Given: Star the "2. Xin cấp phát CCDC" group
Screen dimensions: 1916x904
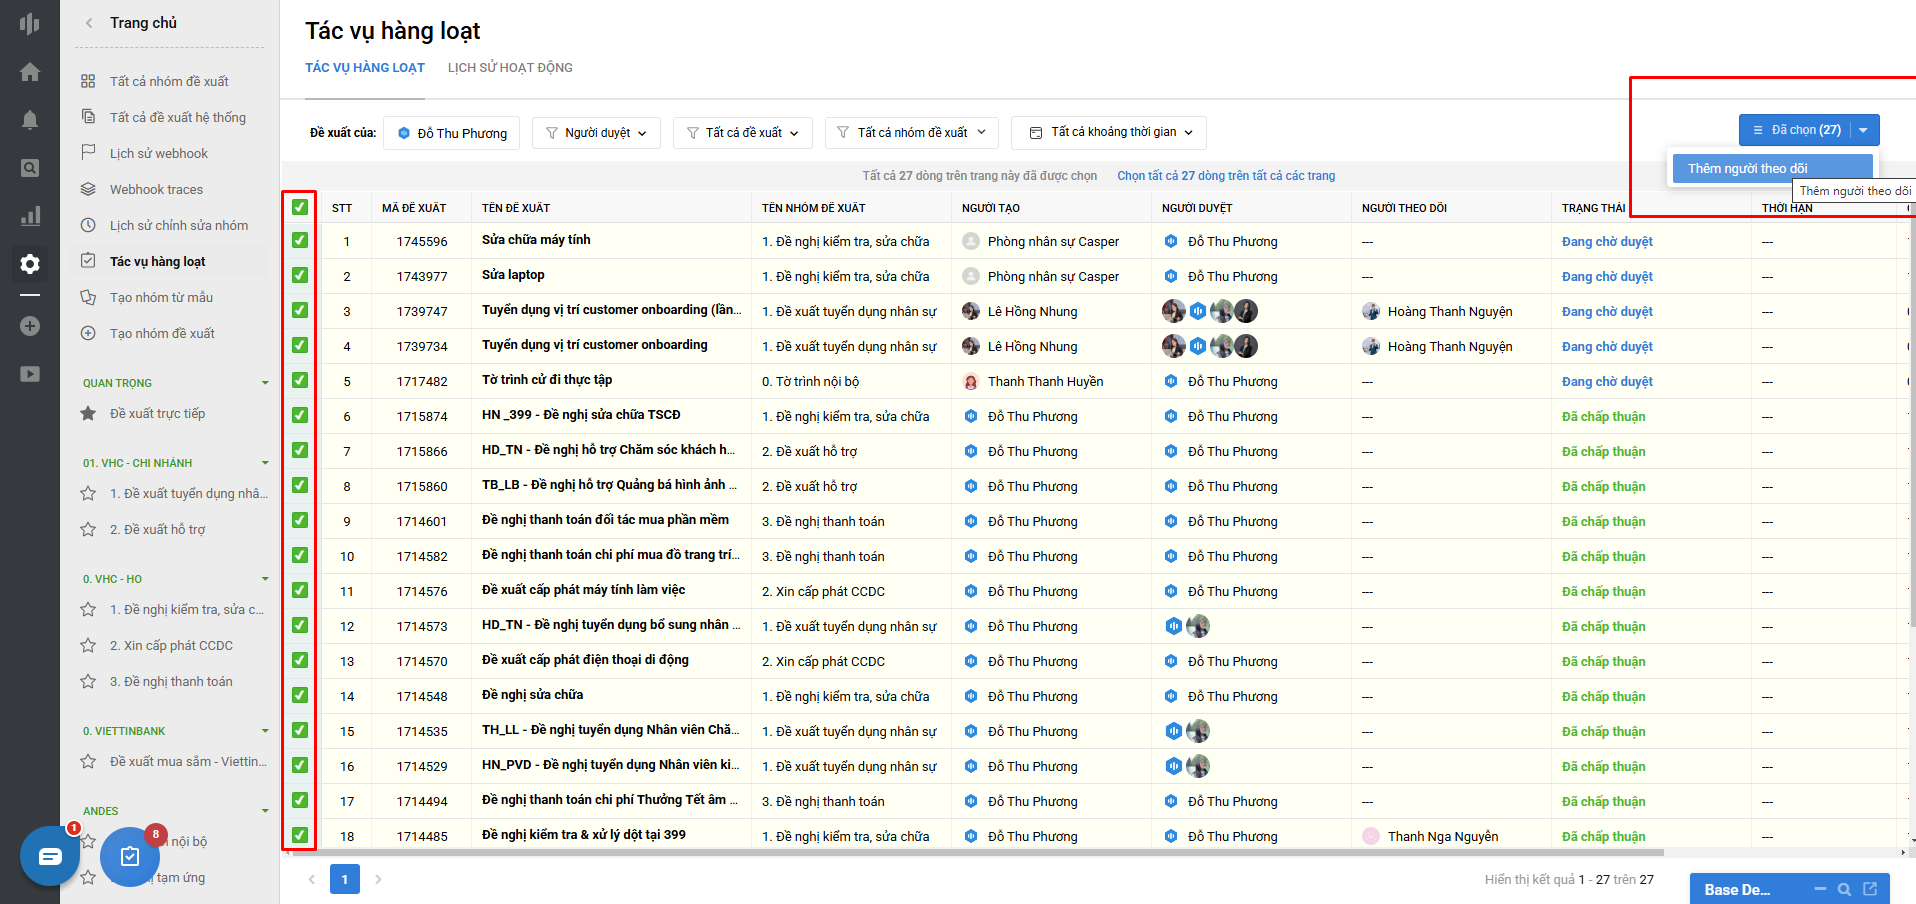Looking at the screenshot, I should tap(88, 646).
